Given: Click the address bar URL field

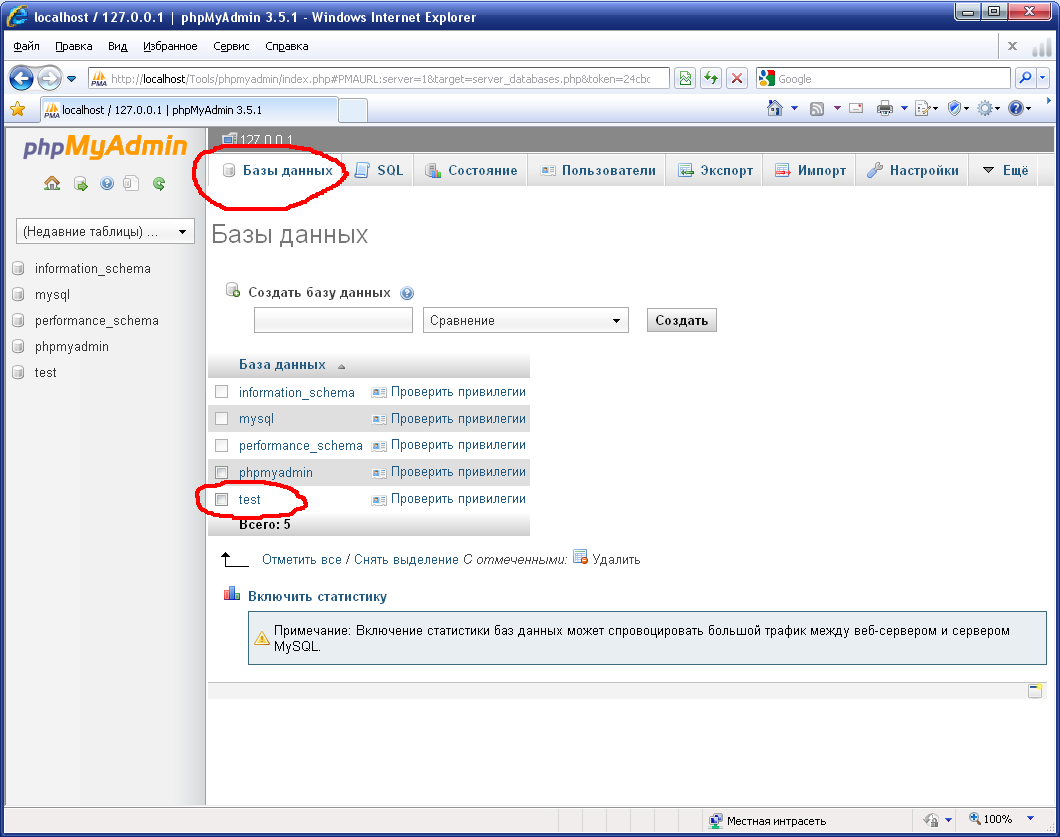Looking at the screenshot, I should [380, 78].
